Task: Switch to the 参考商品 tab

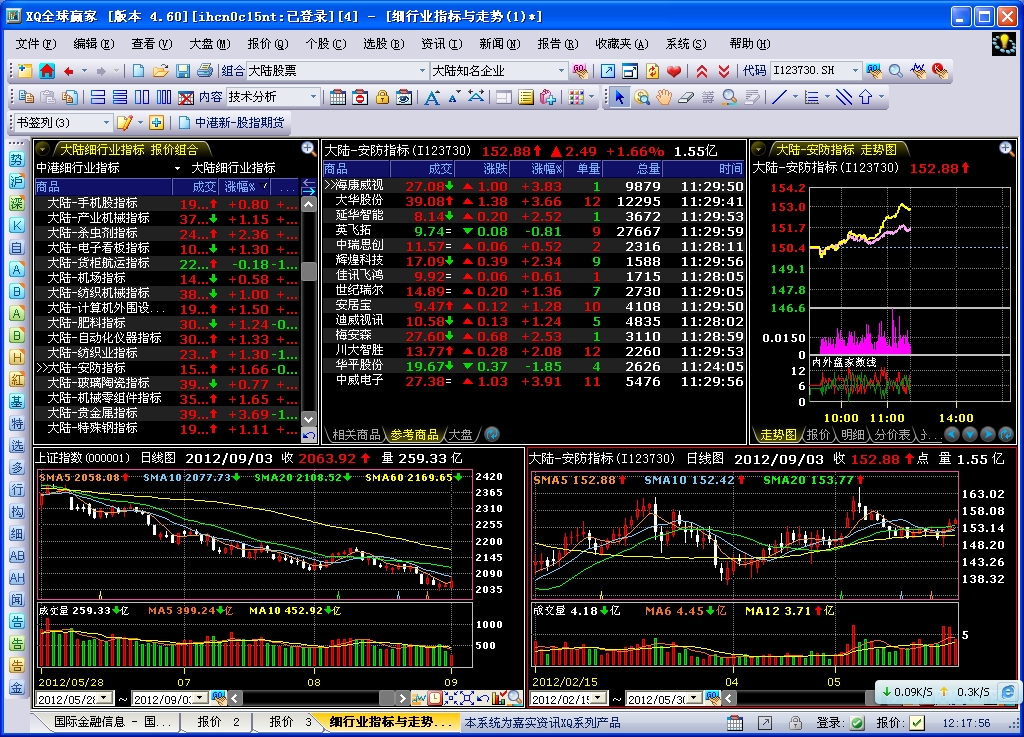Action: pos(414,435)
